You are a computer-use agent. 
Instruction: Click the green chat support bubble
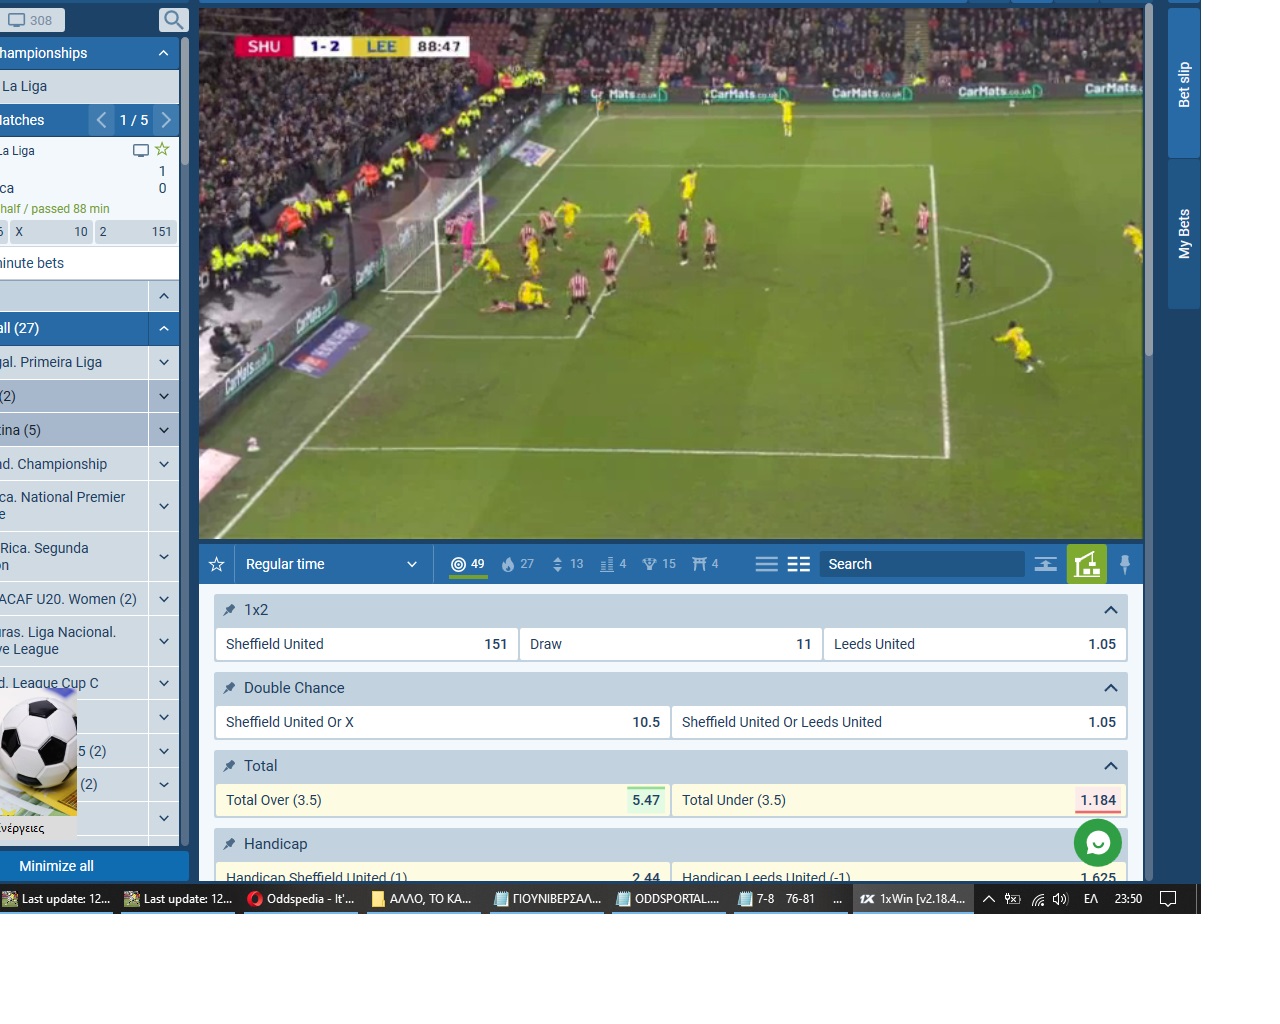click(1097, 843)
